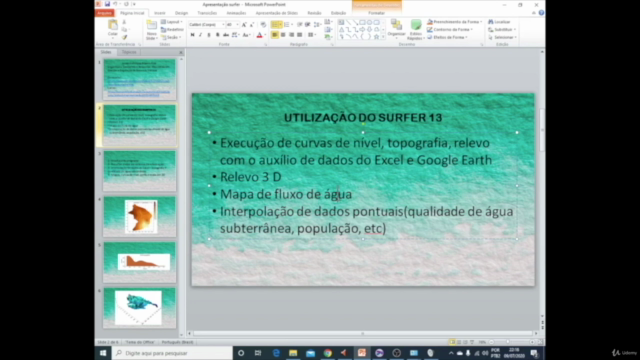Viewport: 640px width, 360px height.
Task: Click Estilos Rápidos button
Action: coord(416,29)
